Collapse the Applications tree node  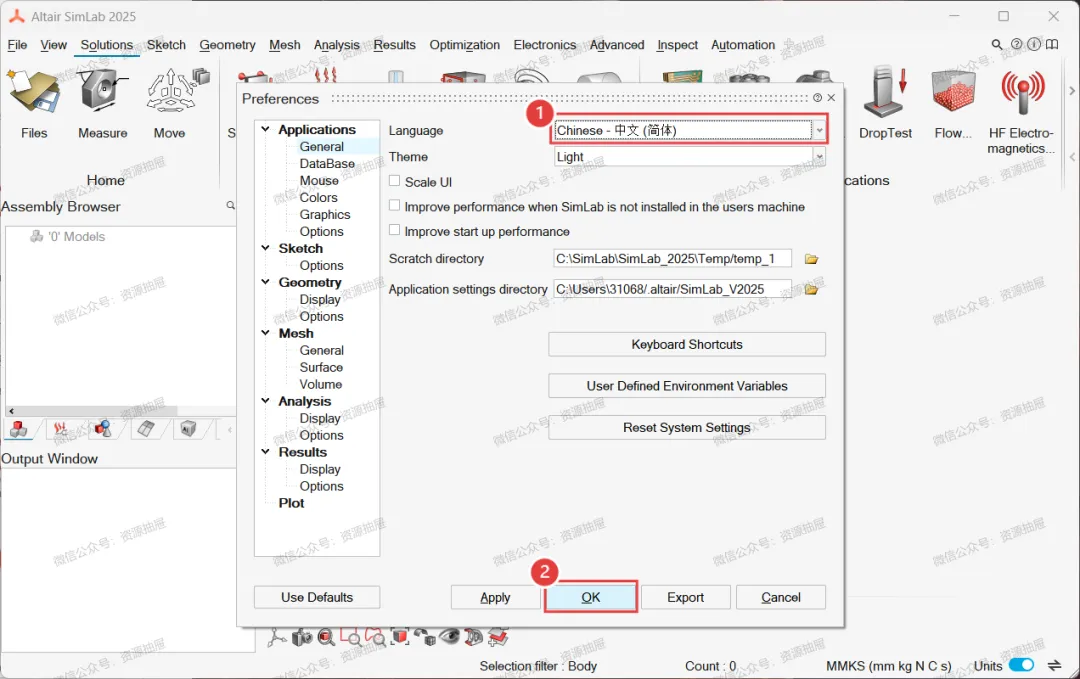point(265,129)
